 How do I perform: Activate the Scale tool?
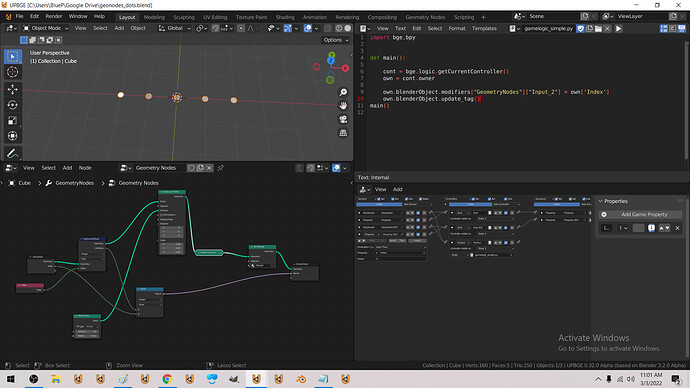point(12,120)
